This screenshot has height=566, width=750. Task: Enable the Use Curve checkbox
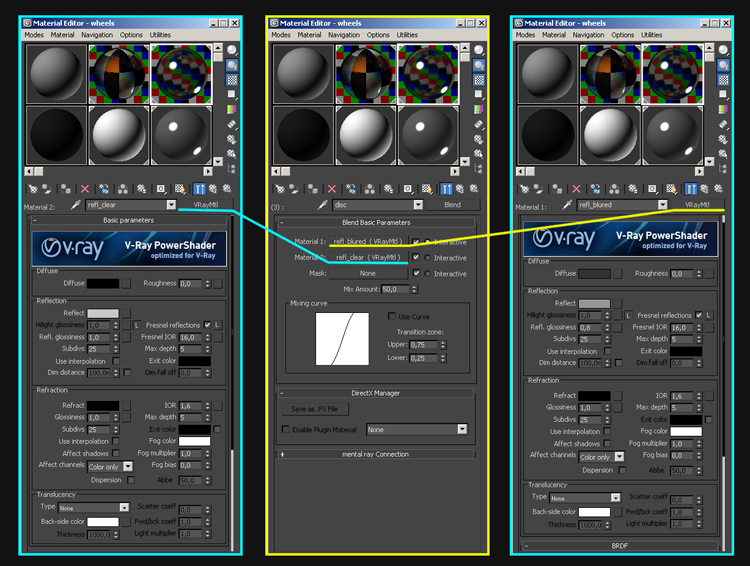393,316
